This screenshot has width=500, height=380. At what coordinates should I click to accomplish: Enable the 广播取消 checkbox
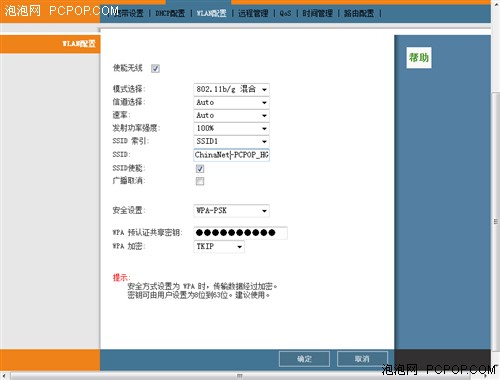click(200, 181)
